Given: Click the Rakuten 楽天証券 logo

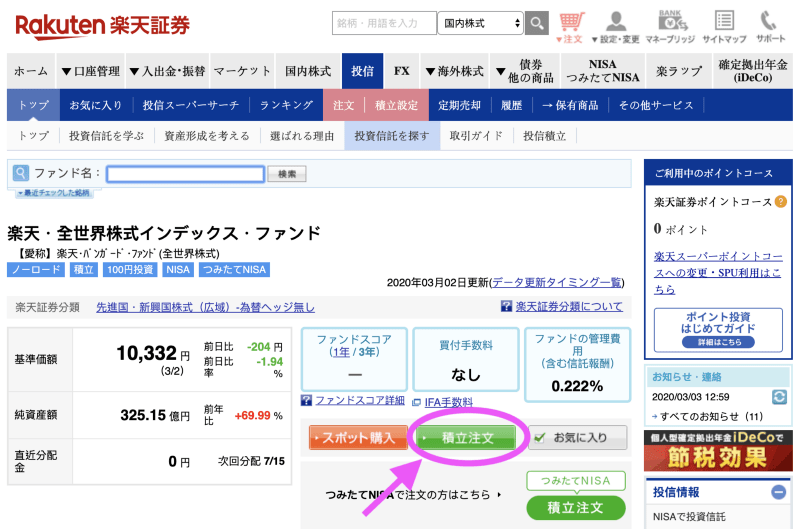Looking at the screenshot, I should click(x=103, y=27).
